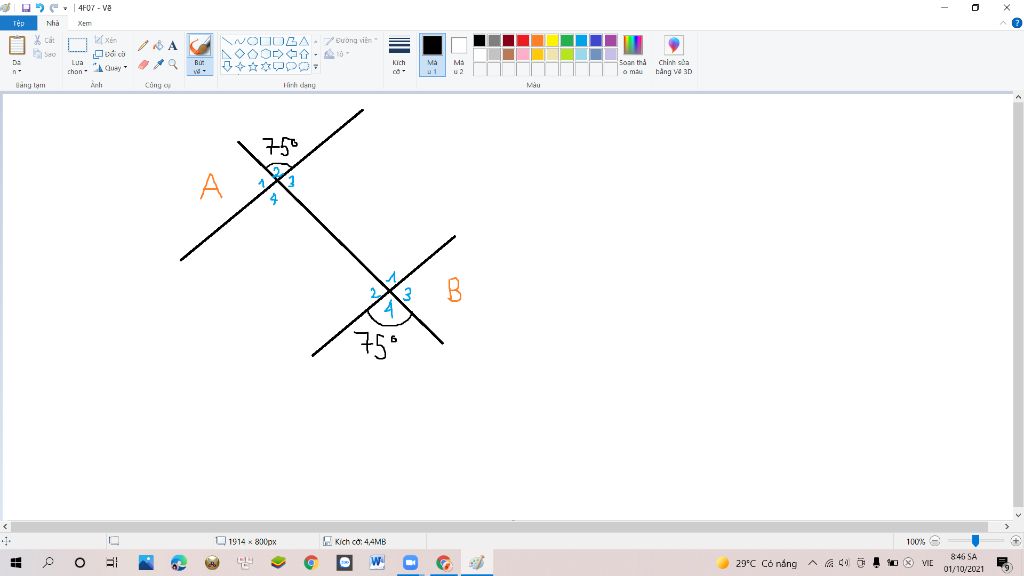Open Soạn thảo màu color editor
1024x576 pixels.
(633, 55)
